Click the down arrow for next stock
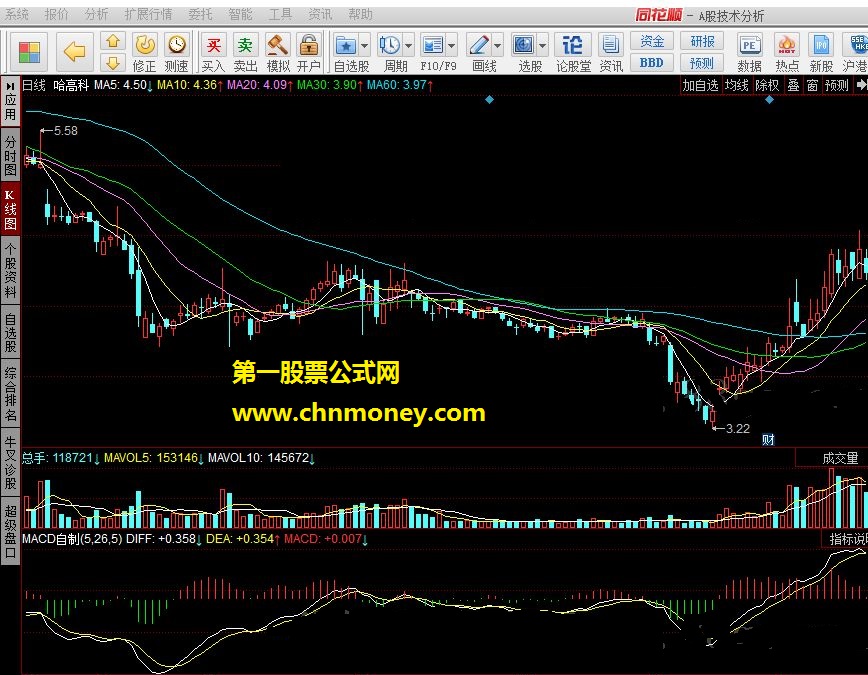Viewport: 868px width, 675px height. coord(113,63)
